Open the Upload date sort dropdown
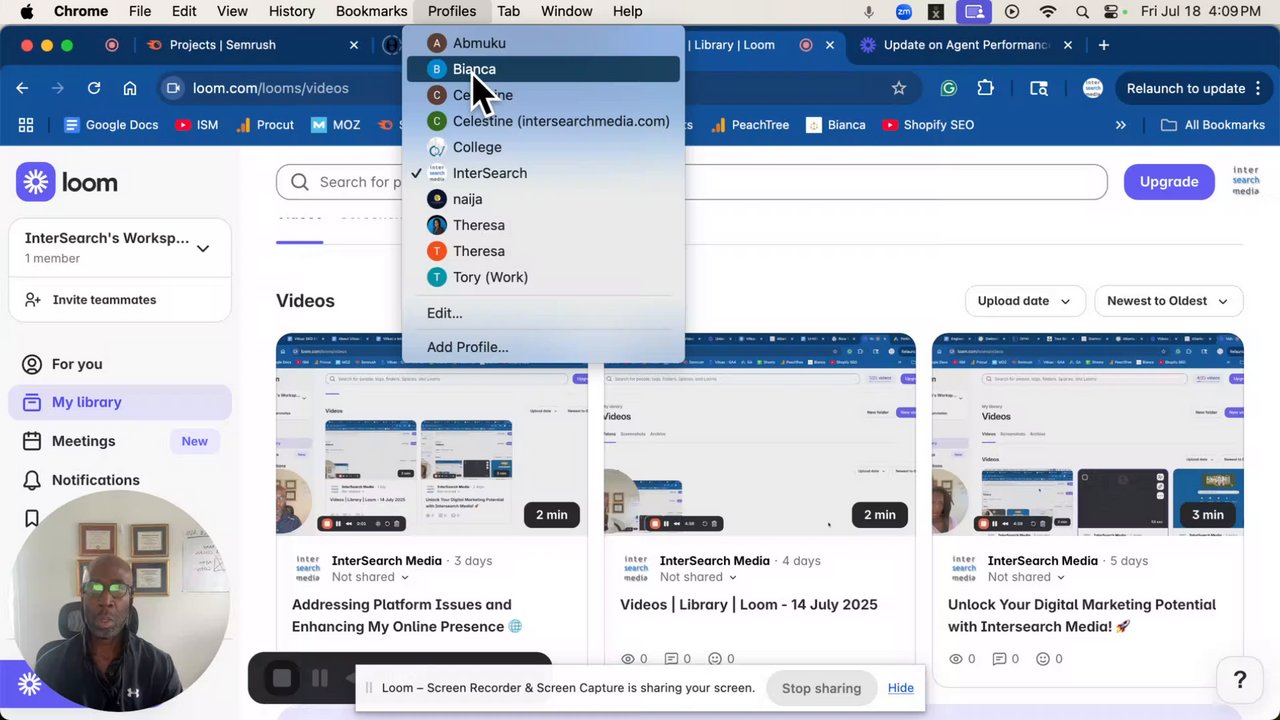This screenshot has height=720, width=1280. coord(1024,301)
